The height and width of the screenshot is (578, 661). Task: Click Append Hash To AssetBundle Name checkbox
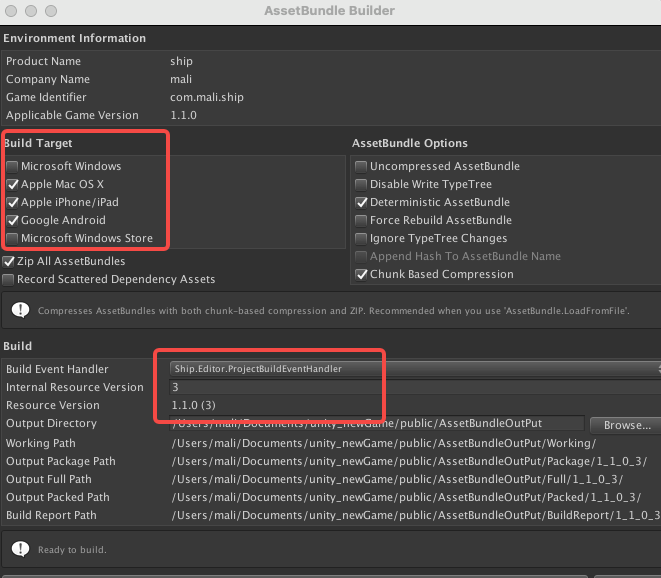point(361,257)
